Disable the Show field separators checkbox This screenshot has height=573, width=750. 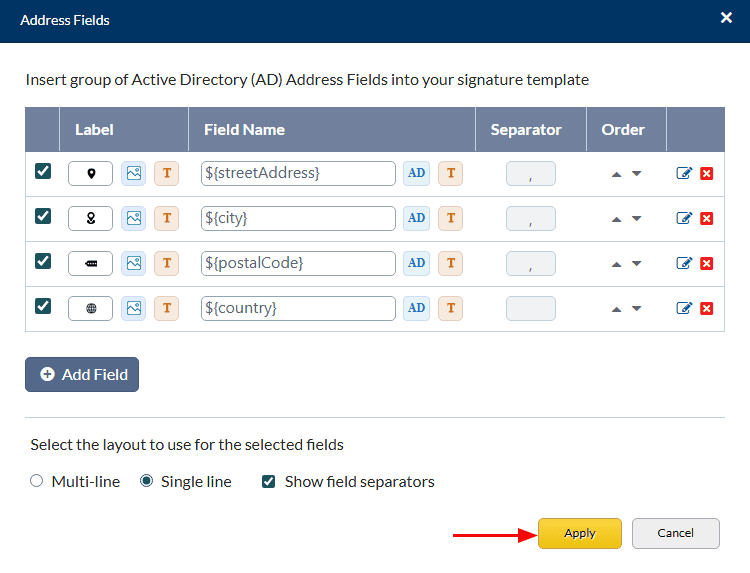pyautogui.click(x=268, y=481)
